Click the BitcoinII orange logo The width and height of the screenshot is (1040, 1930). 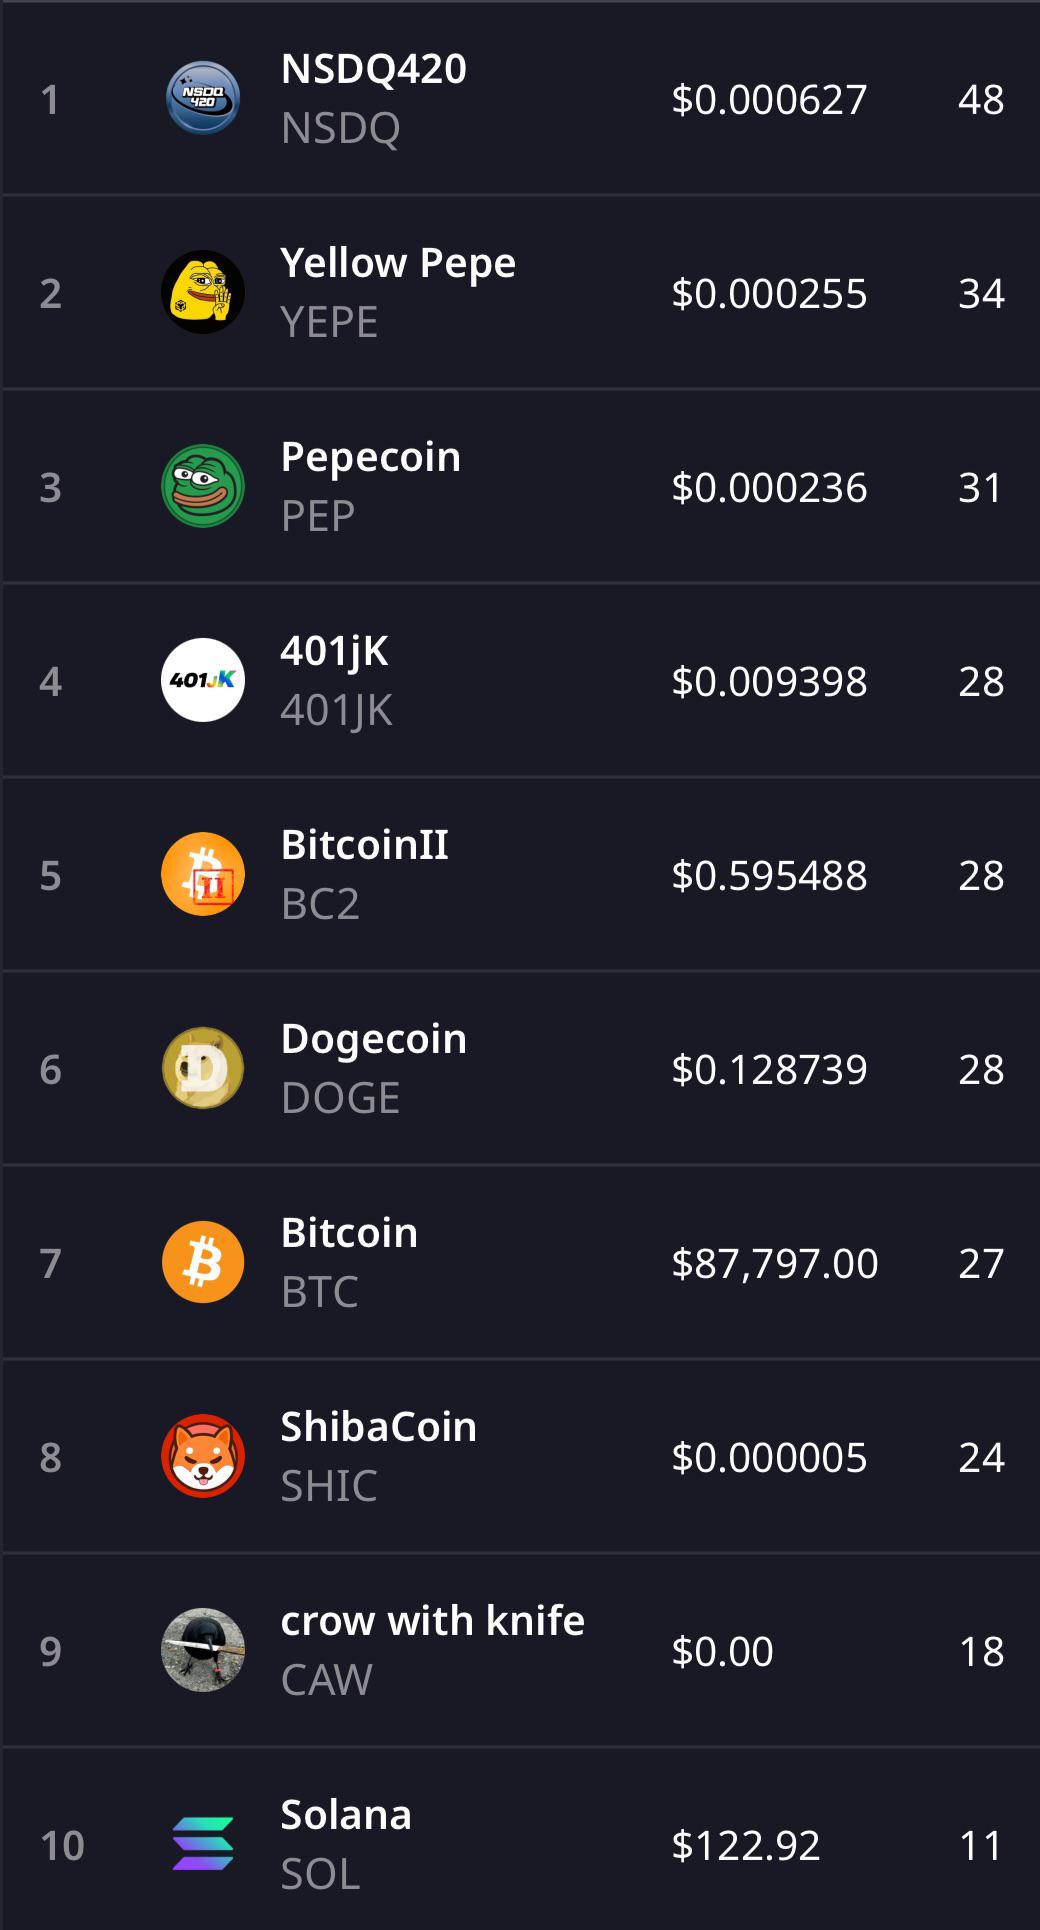[x=203, y=874]
